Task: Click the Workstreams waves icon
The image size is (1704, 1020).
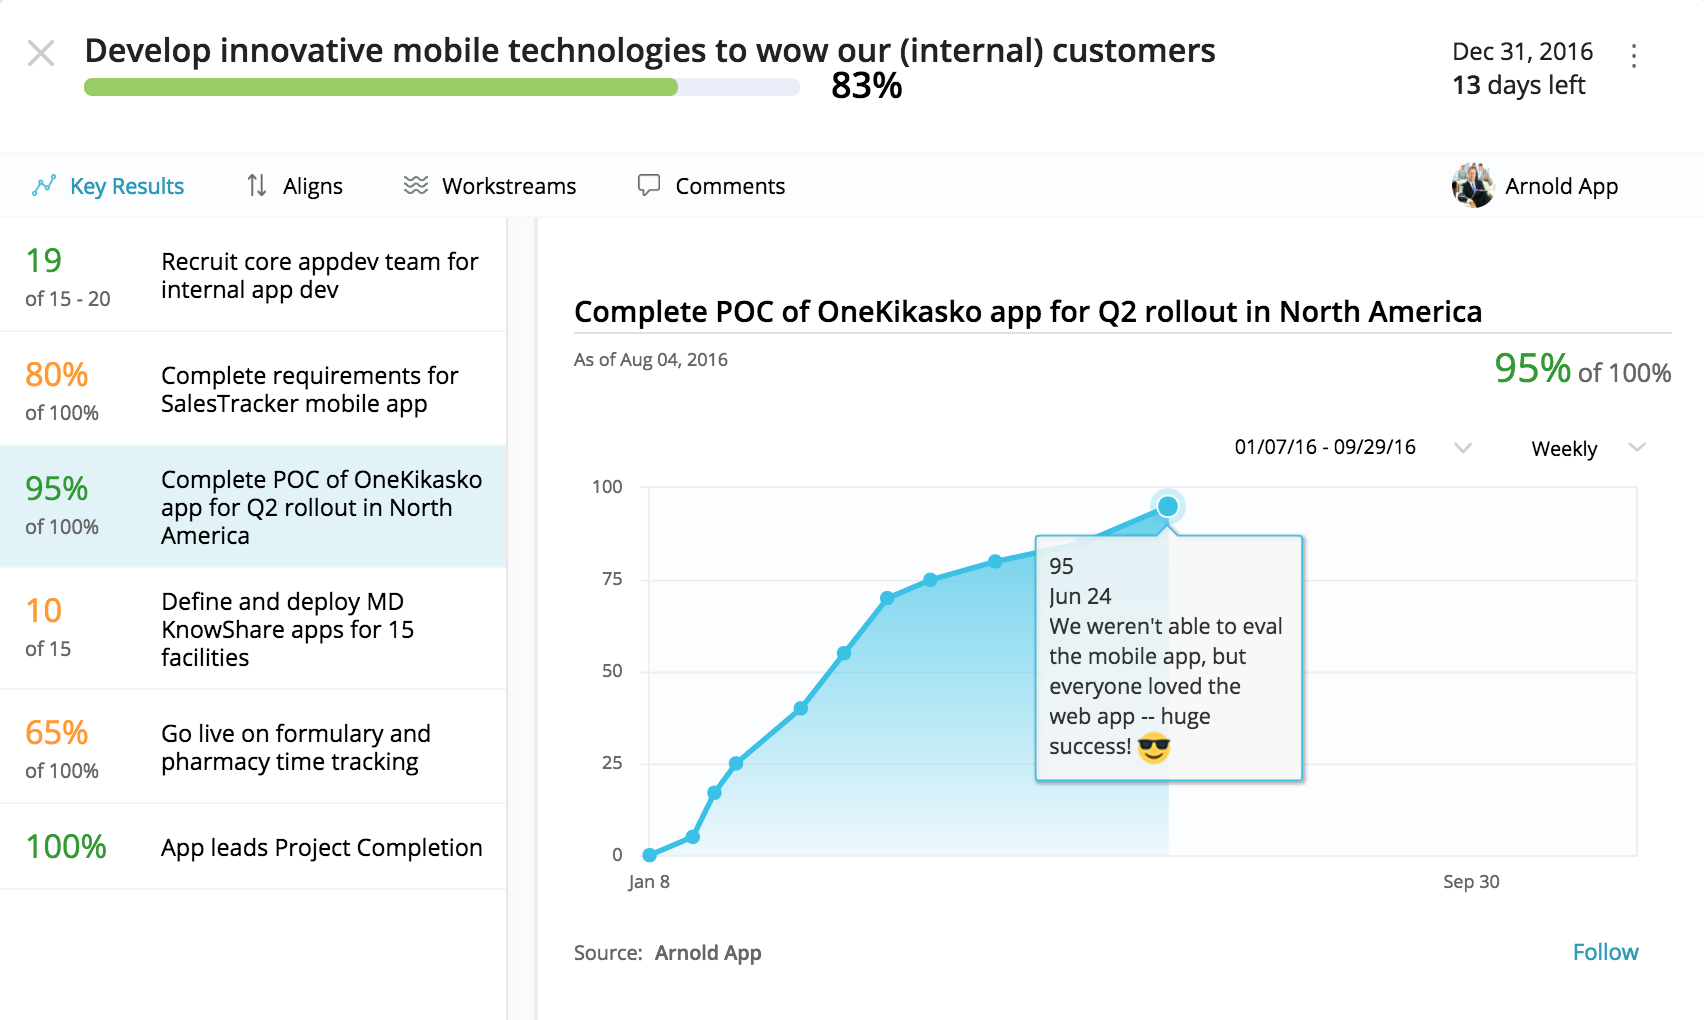Action: pyautogui.click(x=416, y=186)
